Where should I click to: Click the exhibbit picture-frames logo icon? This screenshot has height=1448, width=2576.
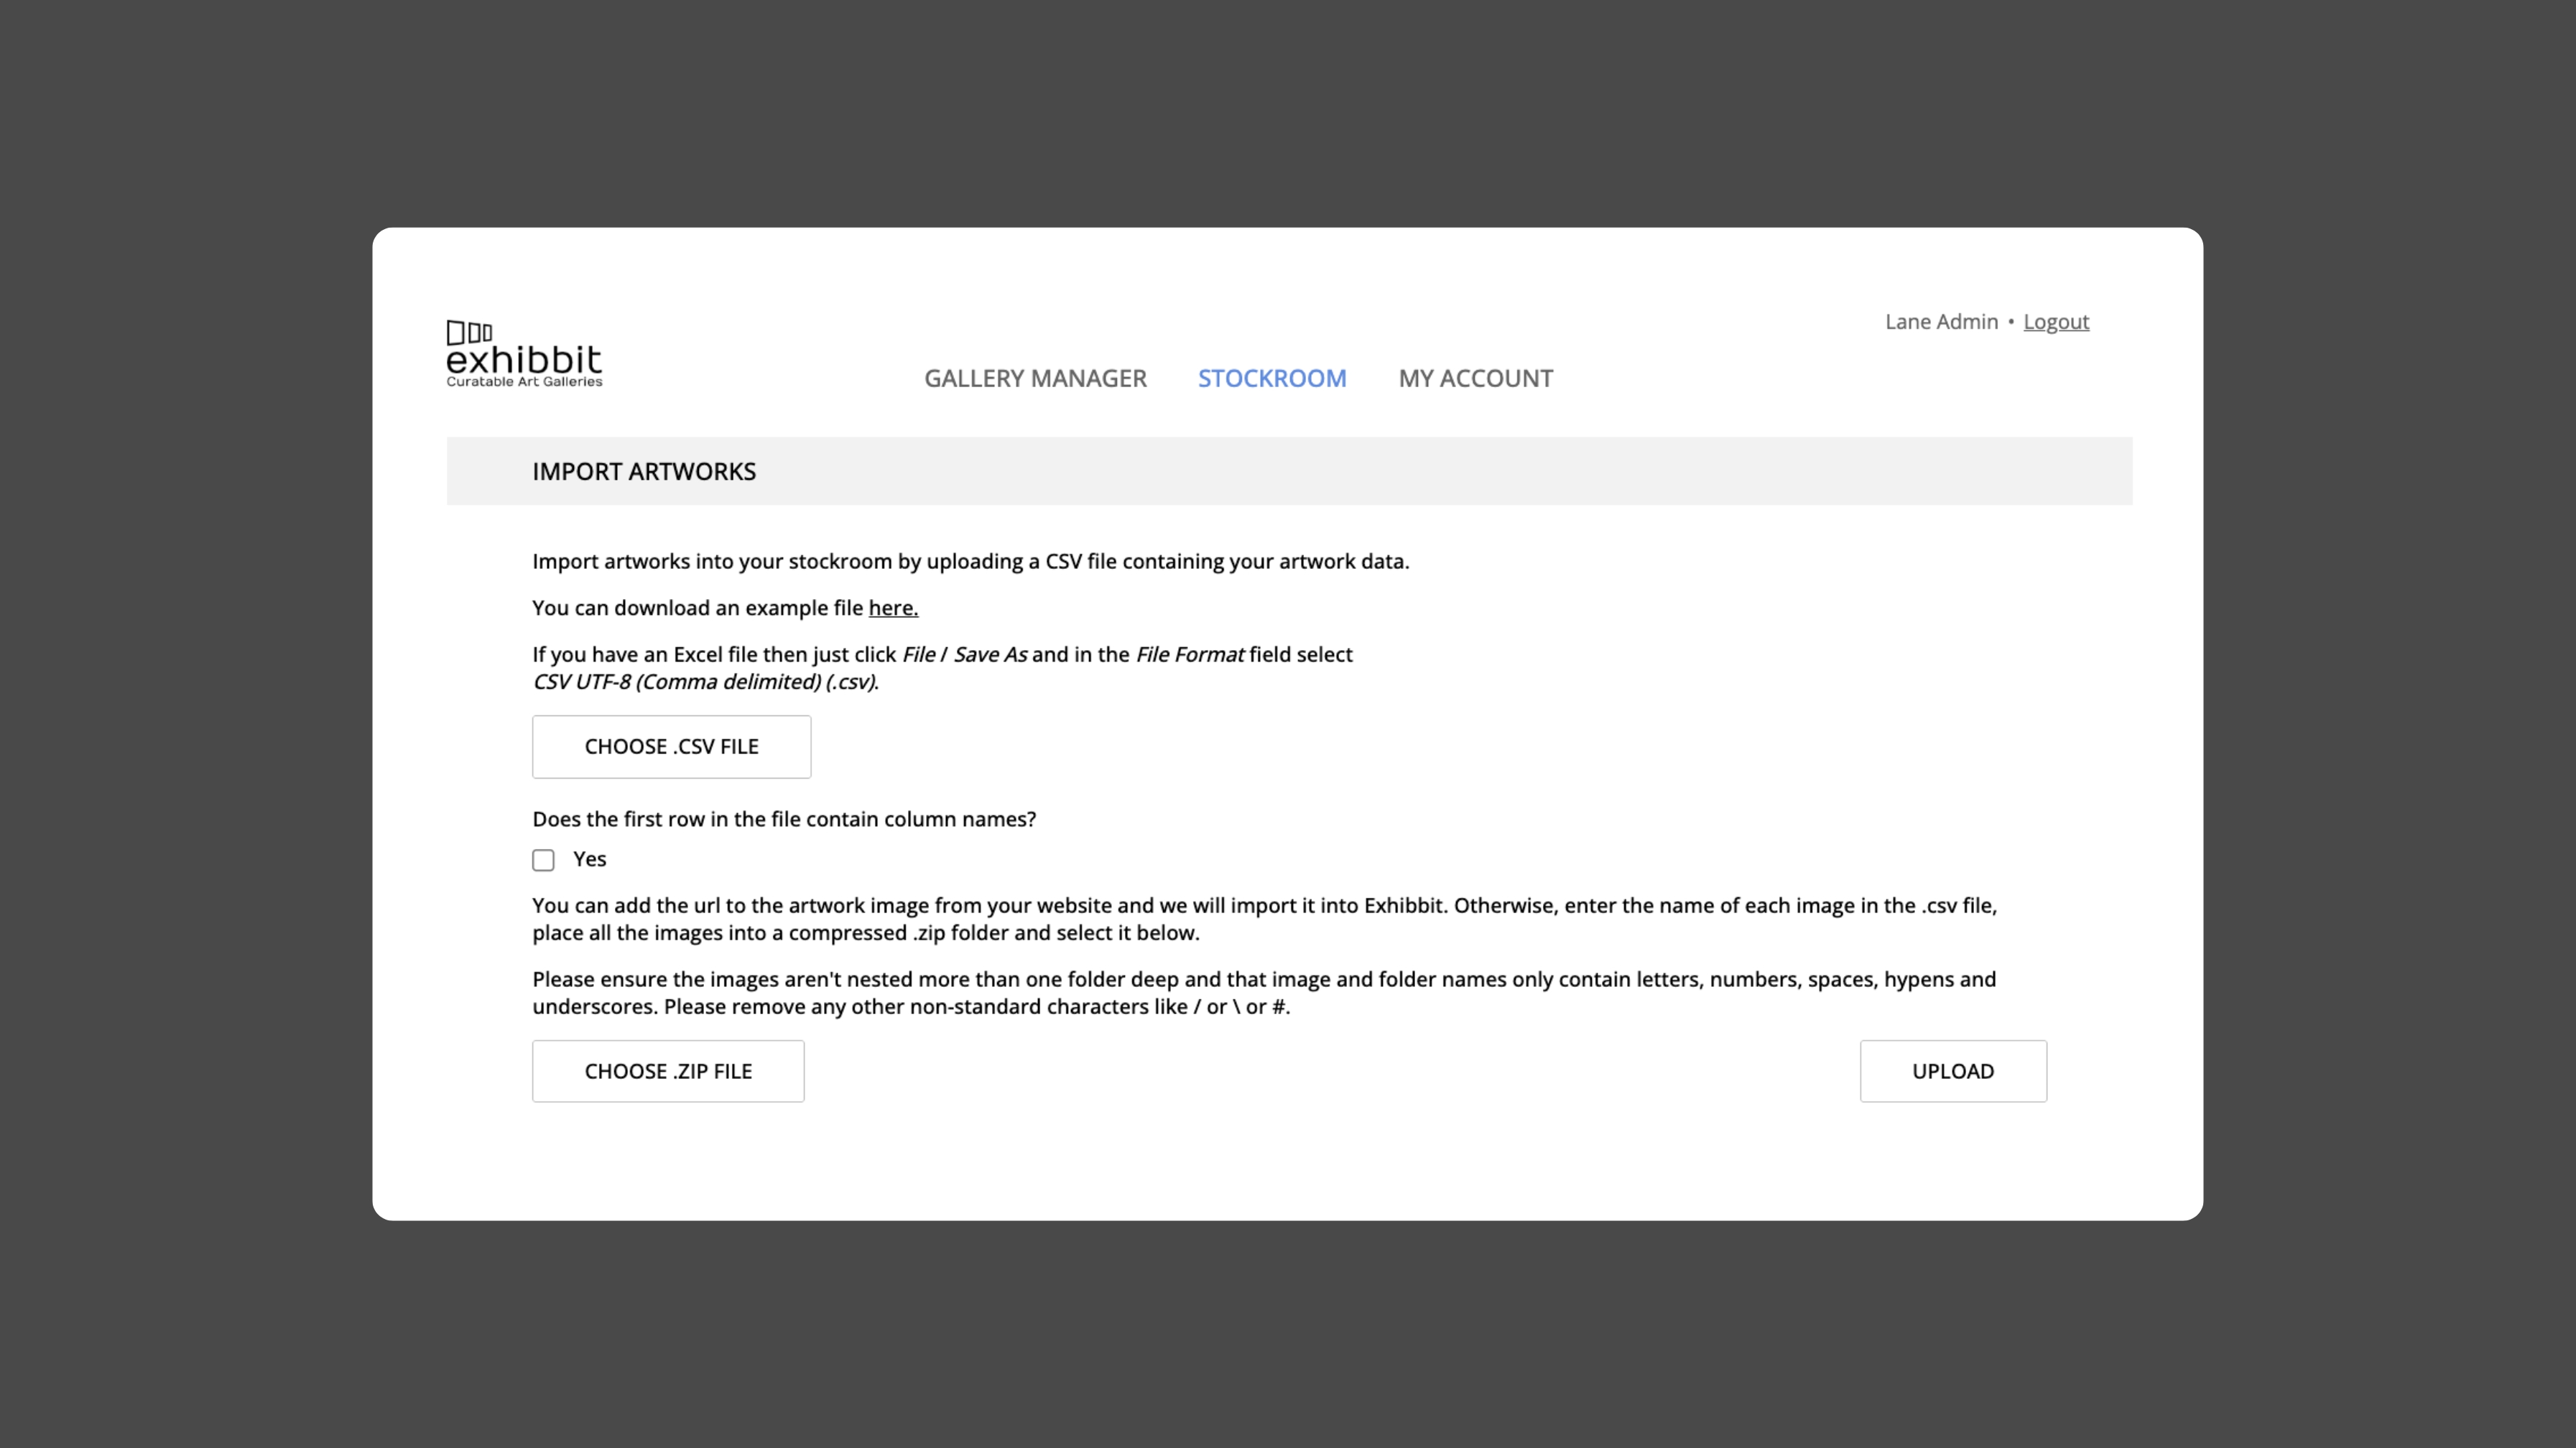tap(469, 332)
